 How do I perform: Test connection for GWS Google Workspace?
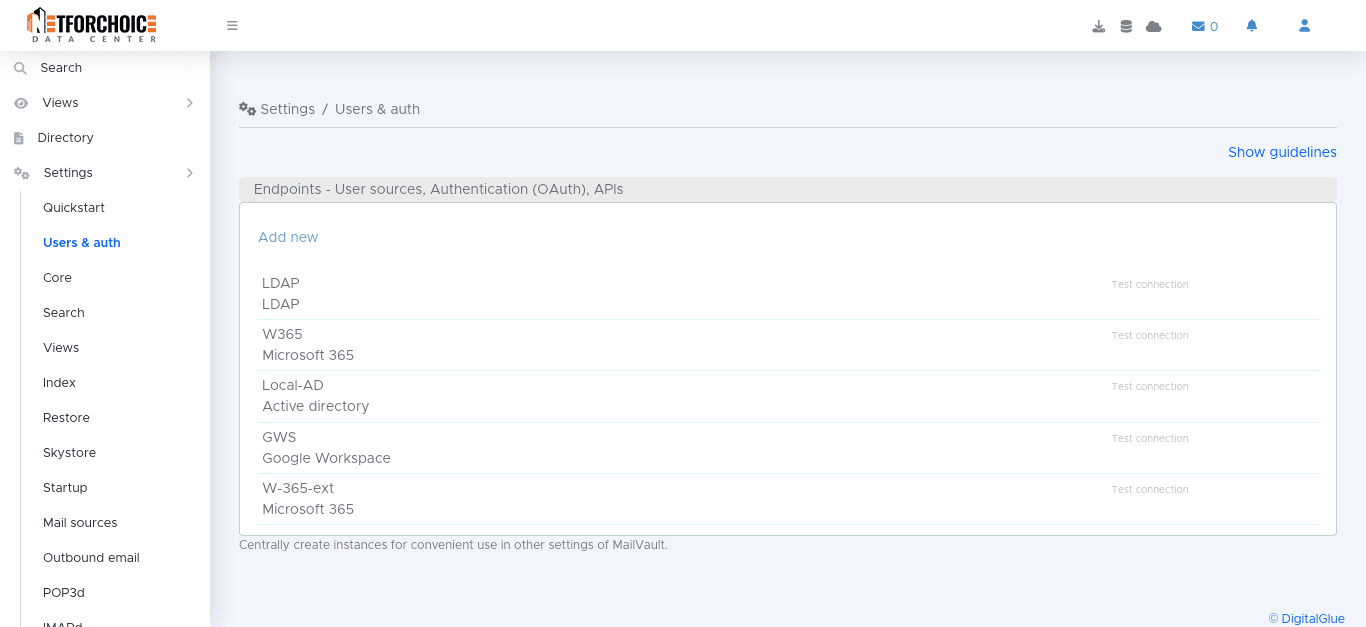1149,439
